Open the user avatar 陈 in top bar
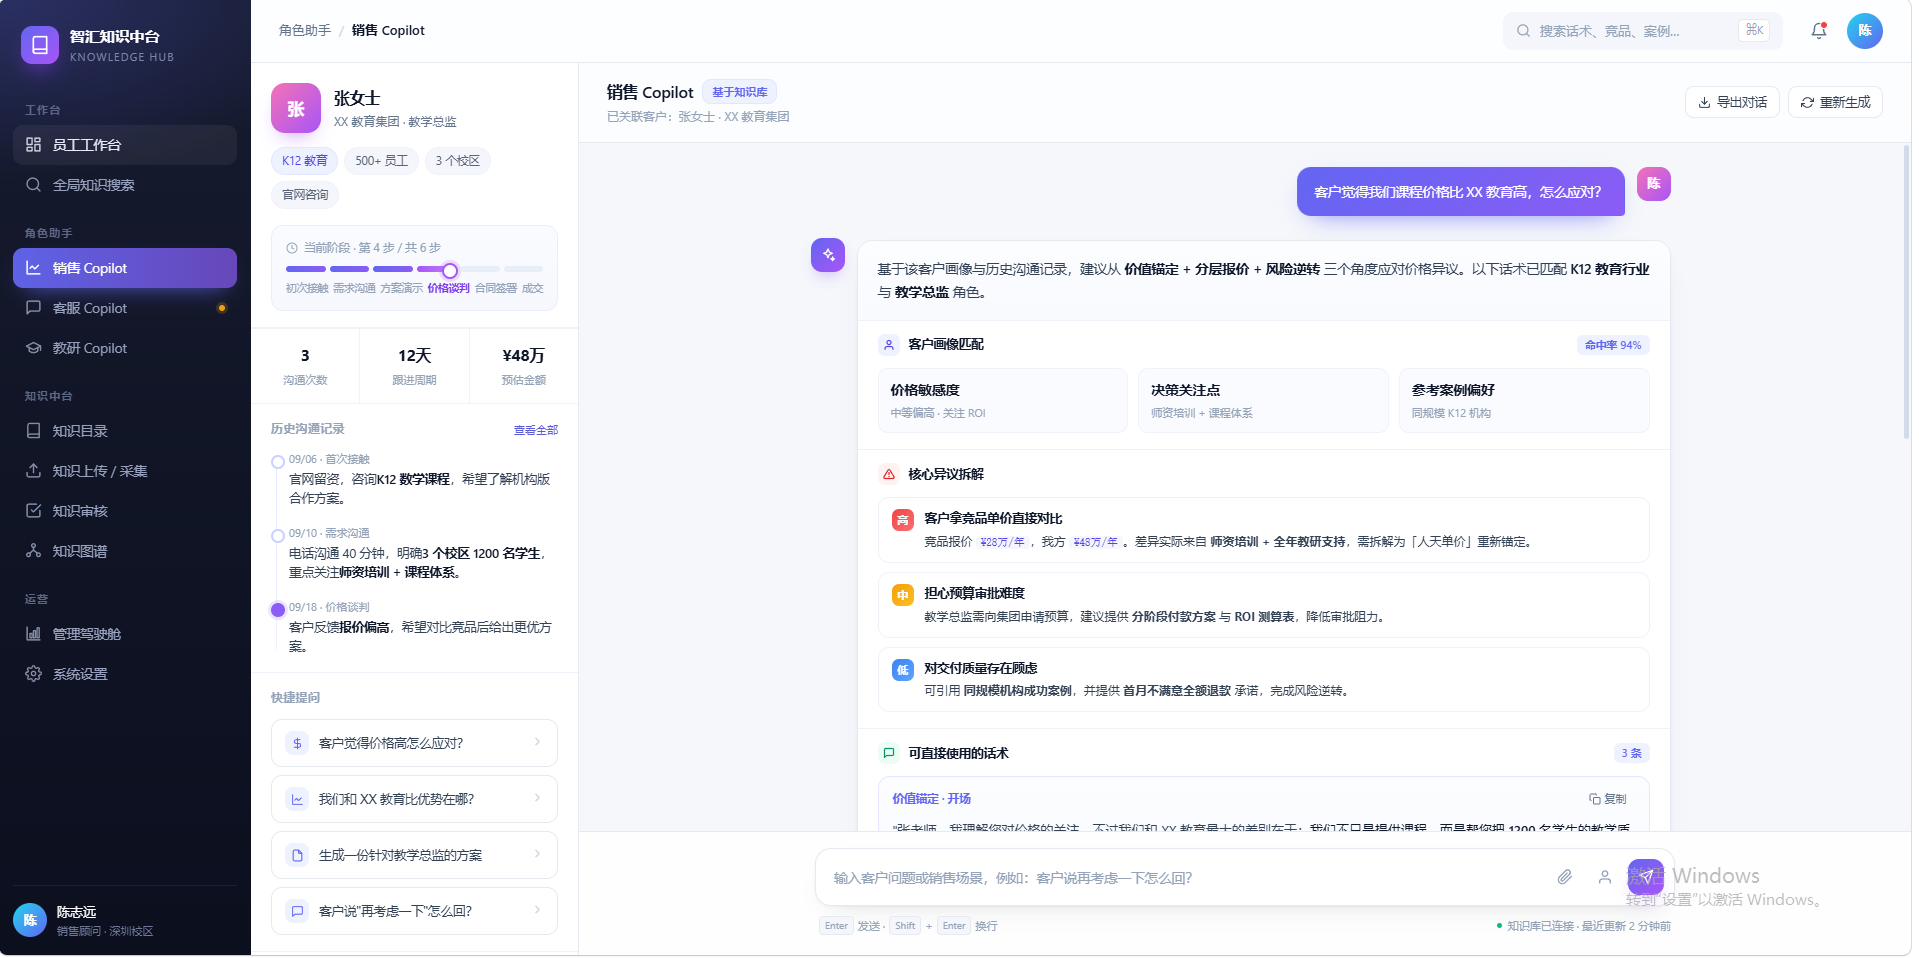The width and height of the screenshot is (1919, 958). (x=1864, y=31)
